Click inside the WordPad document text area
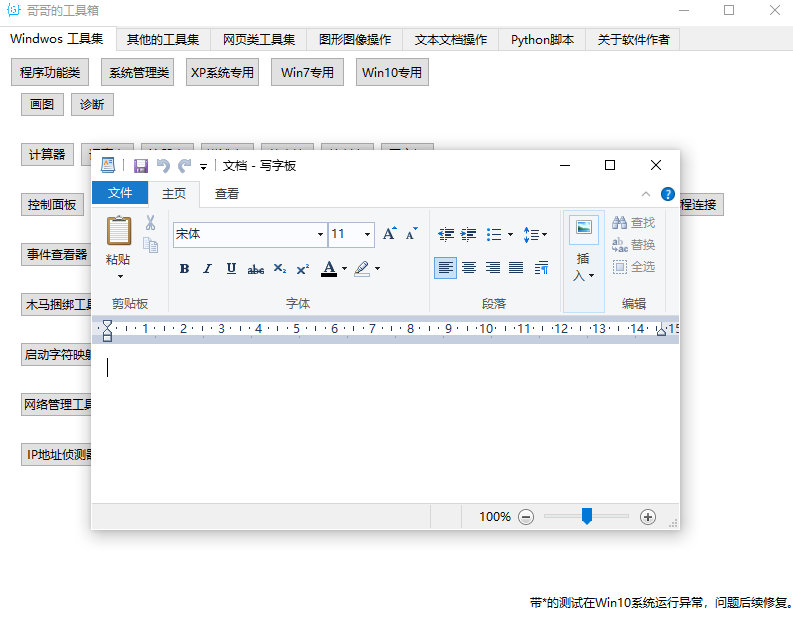 pyautogui.click(x=385, y=424)
